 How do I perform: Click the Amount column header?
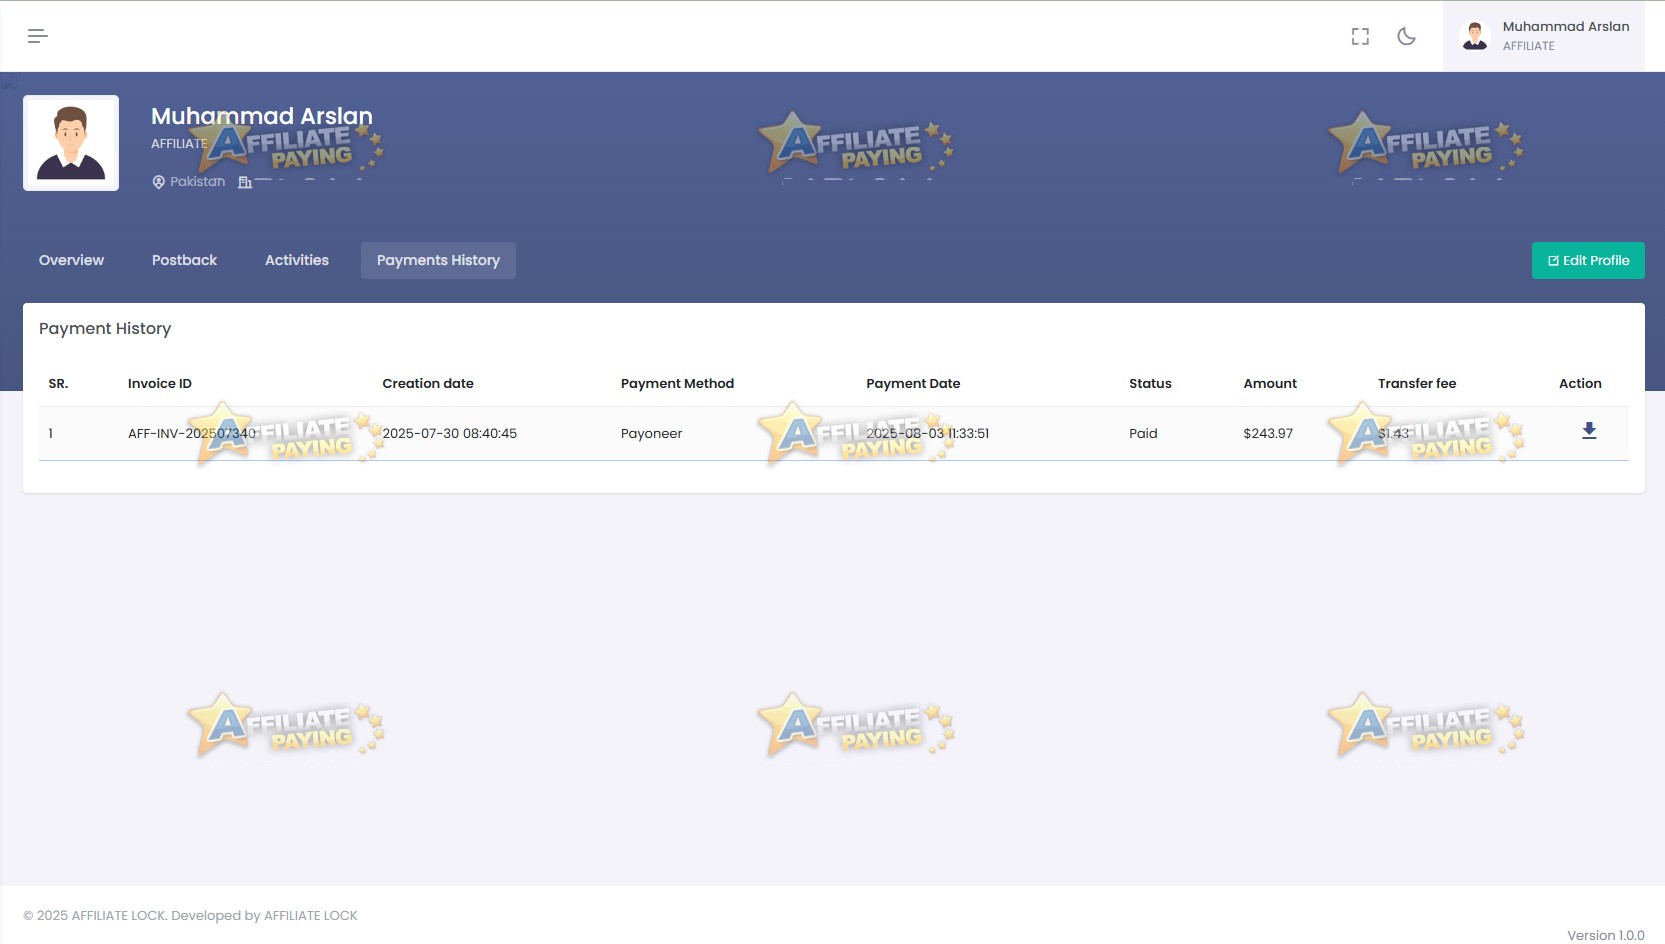(1270, 383)
